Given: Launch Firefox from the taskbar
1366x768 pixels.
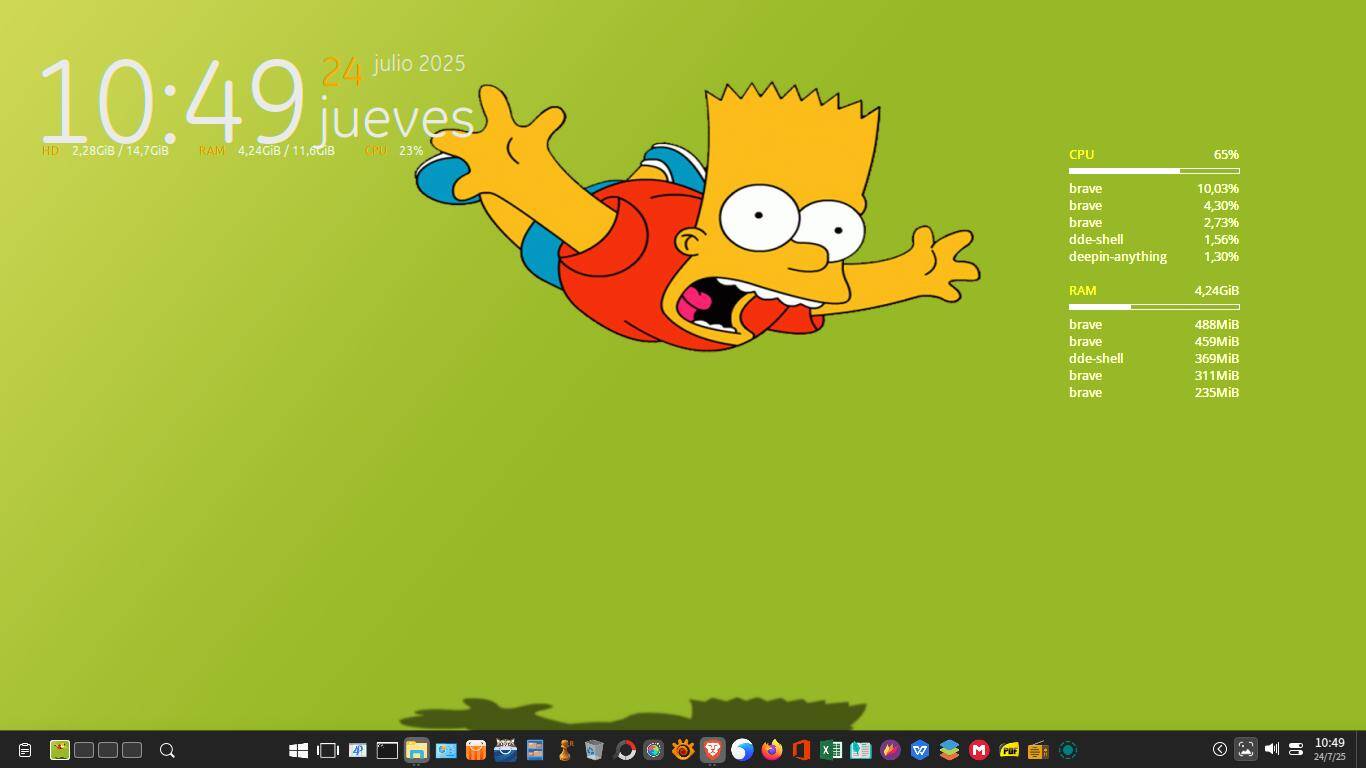Looking at the screenshot, I should pyautogui.click(x=772, y=750).
